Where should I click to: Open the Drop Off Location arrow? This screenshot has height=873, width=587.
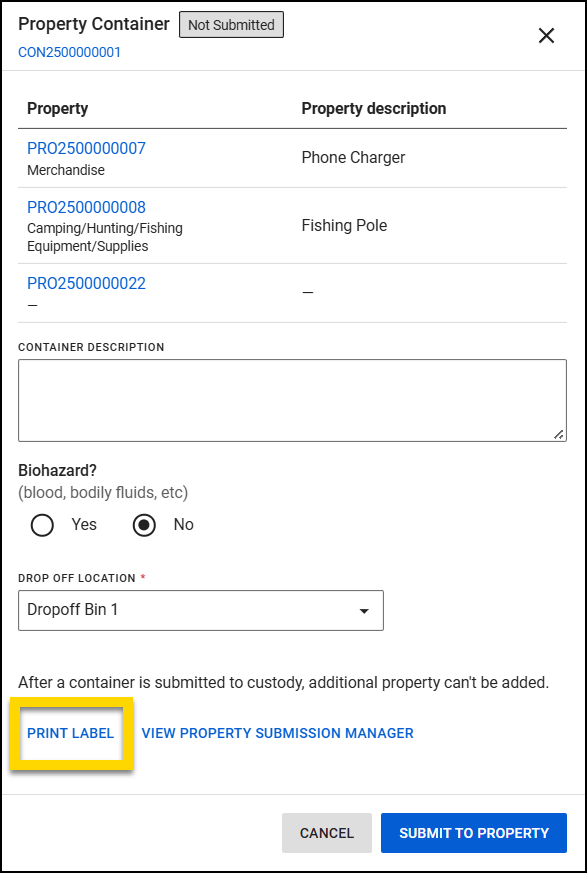click(363, 610)
